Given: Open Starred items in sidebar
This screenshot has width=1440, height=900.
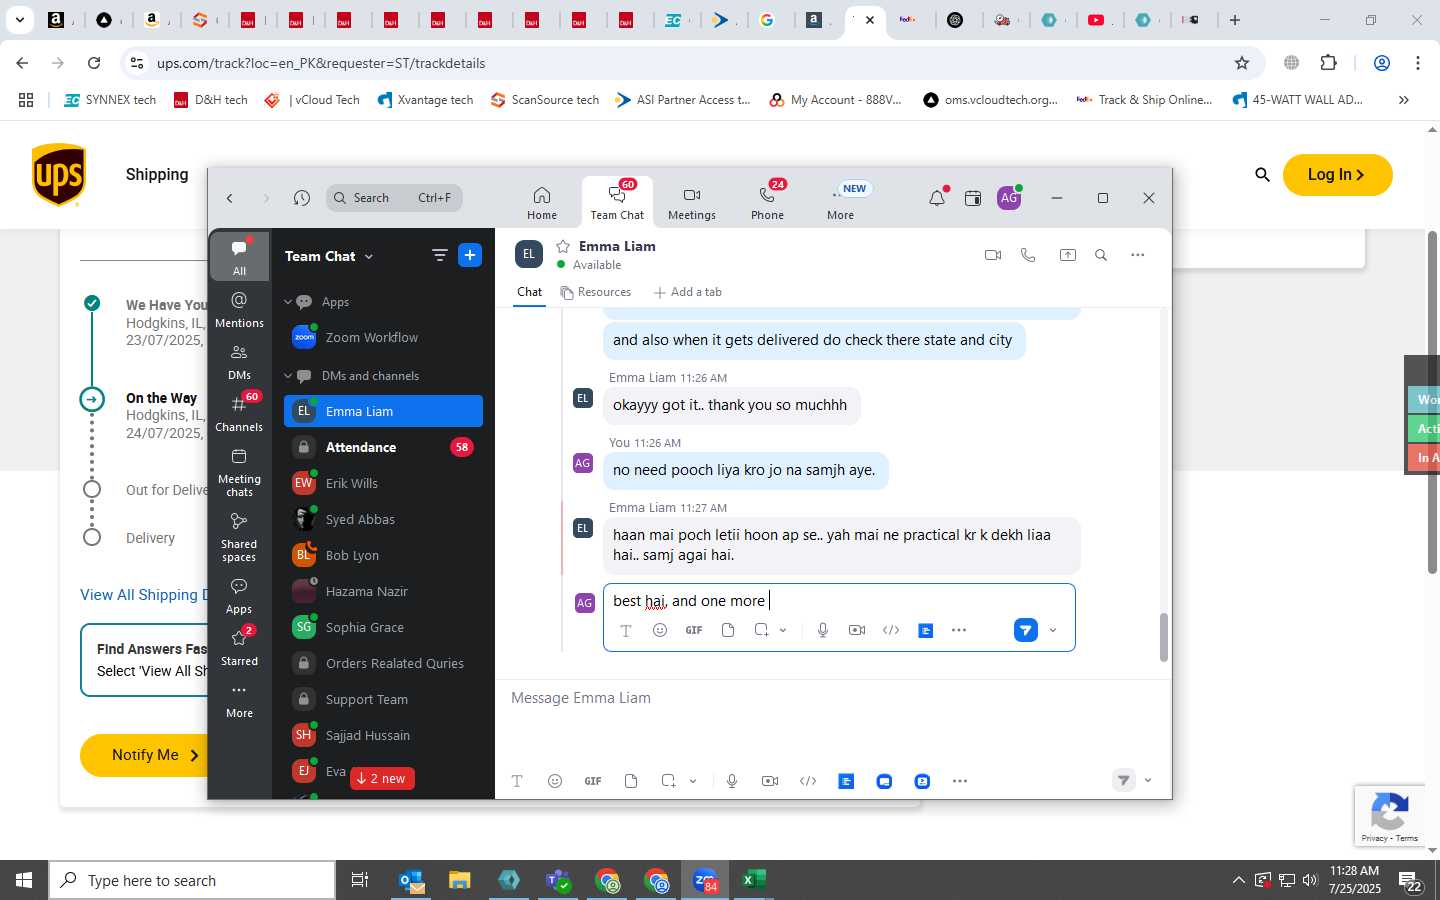Looking at the screenshot, I should click(239, 646).
